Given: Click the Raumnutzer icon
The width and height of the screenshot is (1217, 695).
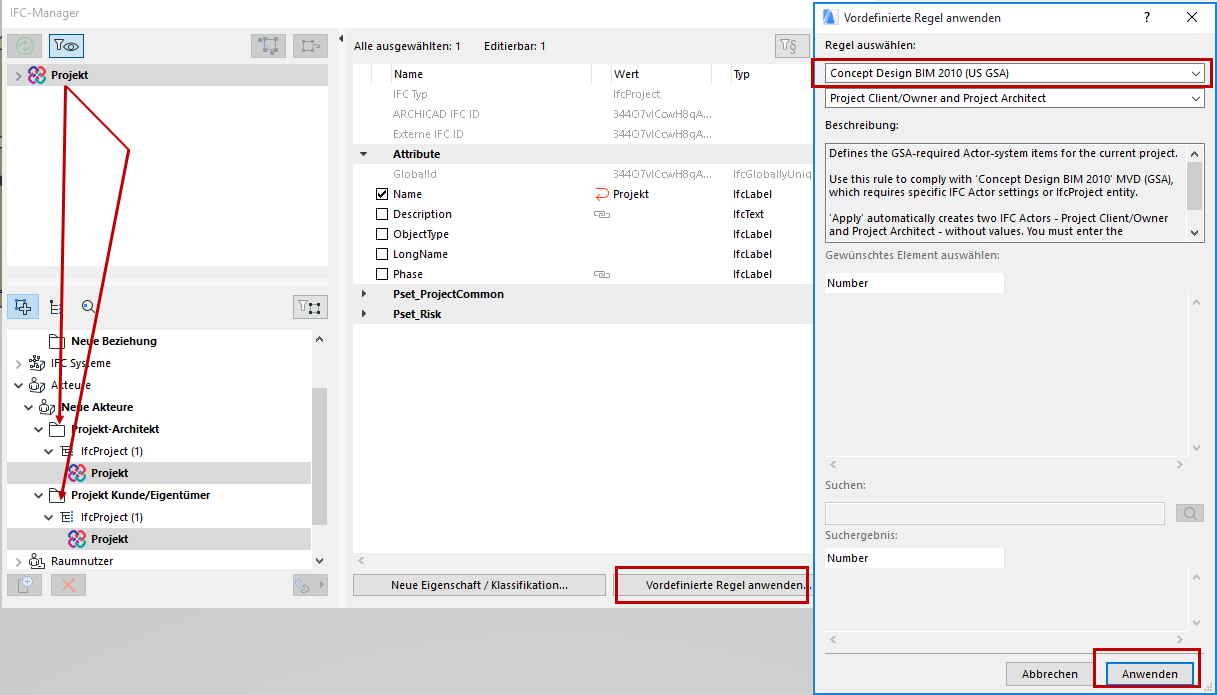Looking at the screenshot, I should click(x=37, y=561).
